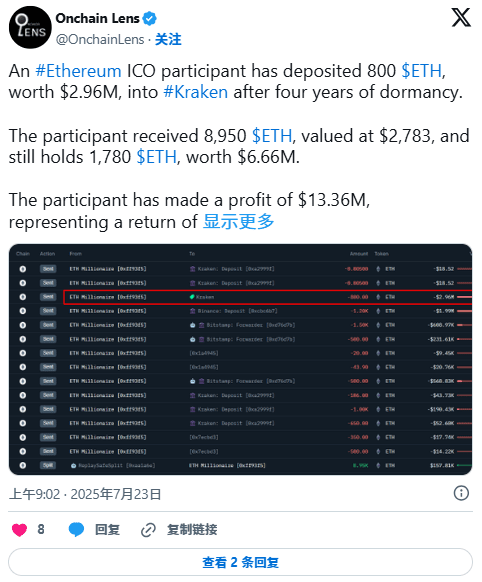Click the copy link chain icon
Viewport: 482px width, 582px height.
pyautogui.click(x=148, y=530)
